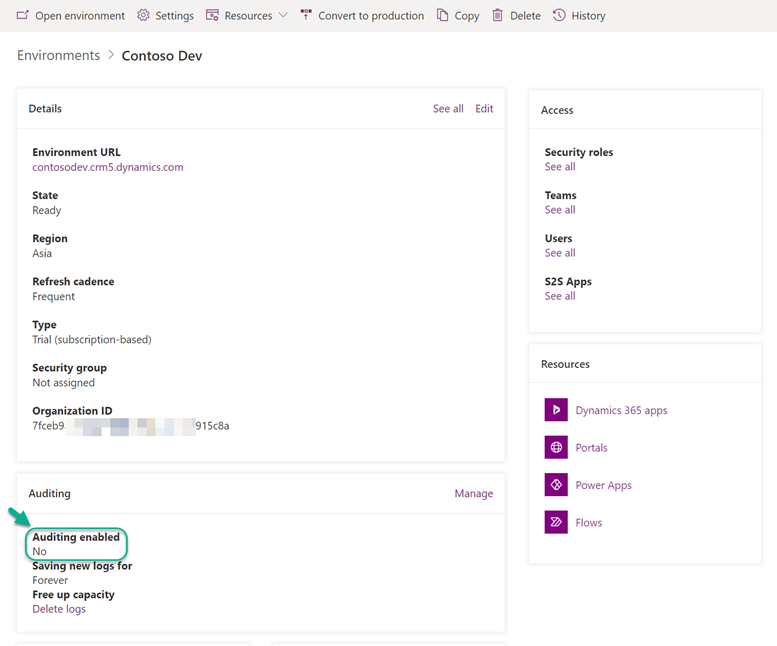This screenshot has height=646, width=777.
Task: Click the Power Apps icon
Action: [x=556, y=484]
